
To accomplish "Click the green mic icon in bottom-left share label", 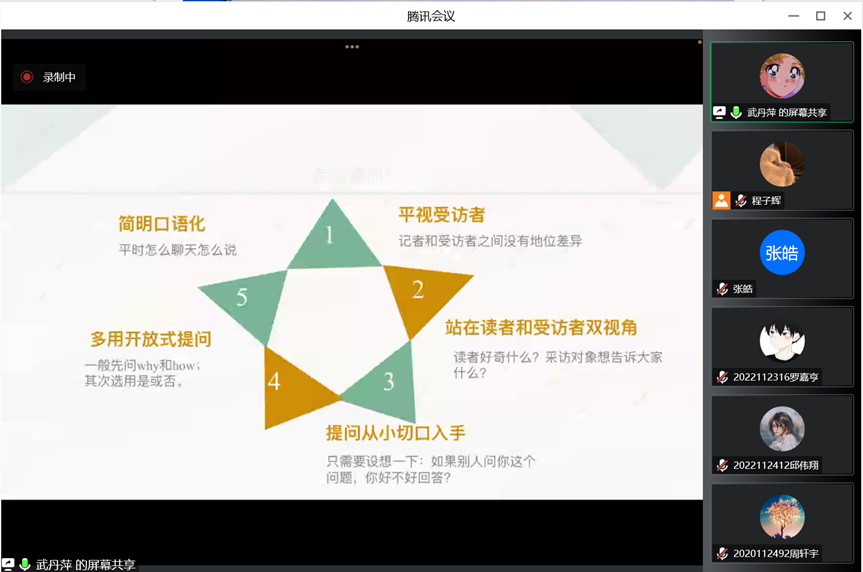I will click(24, 564).
